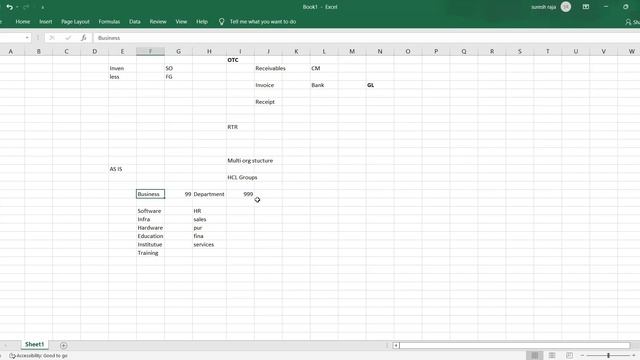
Task: Add a new sheet with plus icon
Action: pos(64,345)
